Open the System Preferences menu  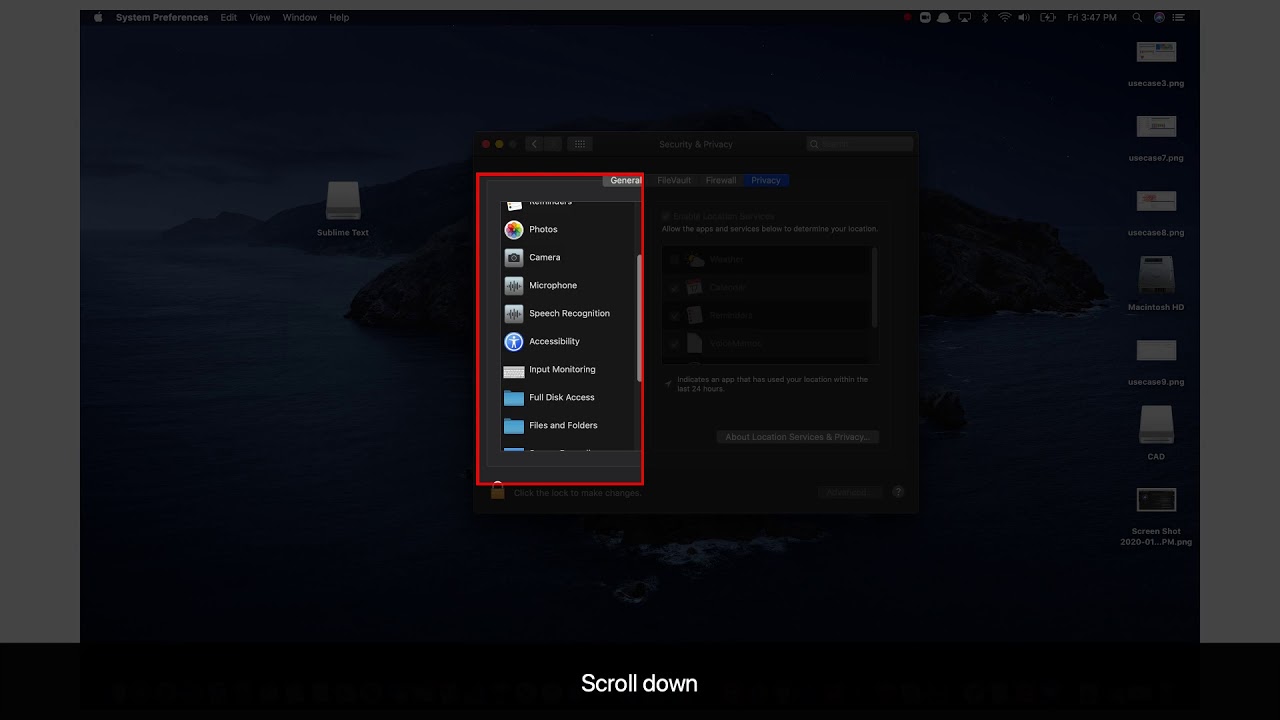pyautogui.click(x=162, y=17)
